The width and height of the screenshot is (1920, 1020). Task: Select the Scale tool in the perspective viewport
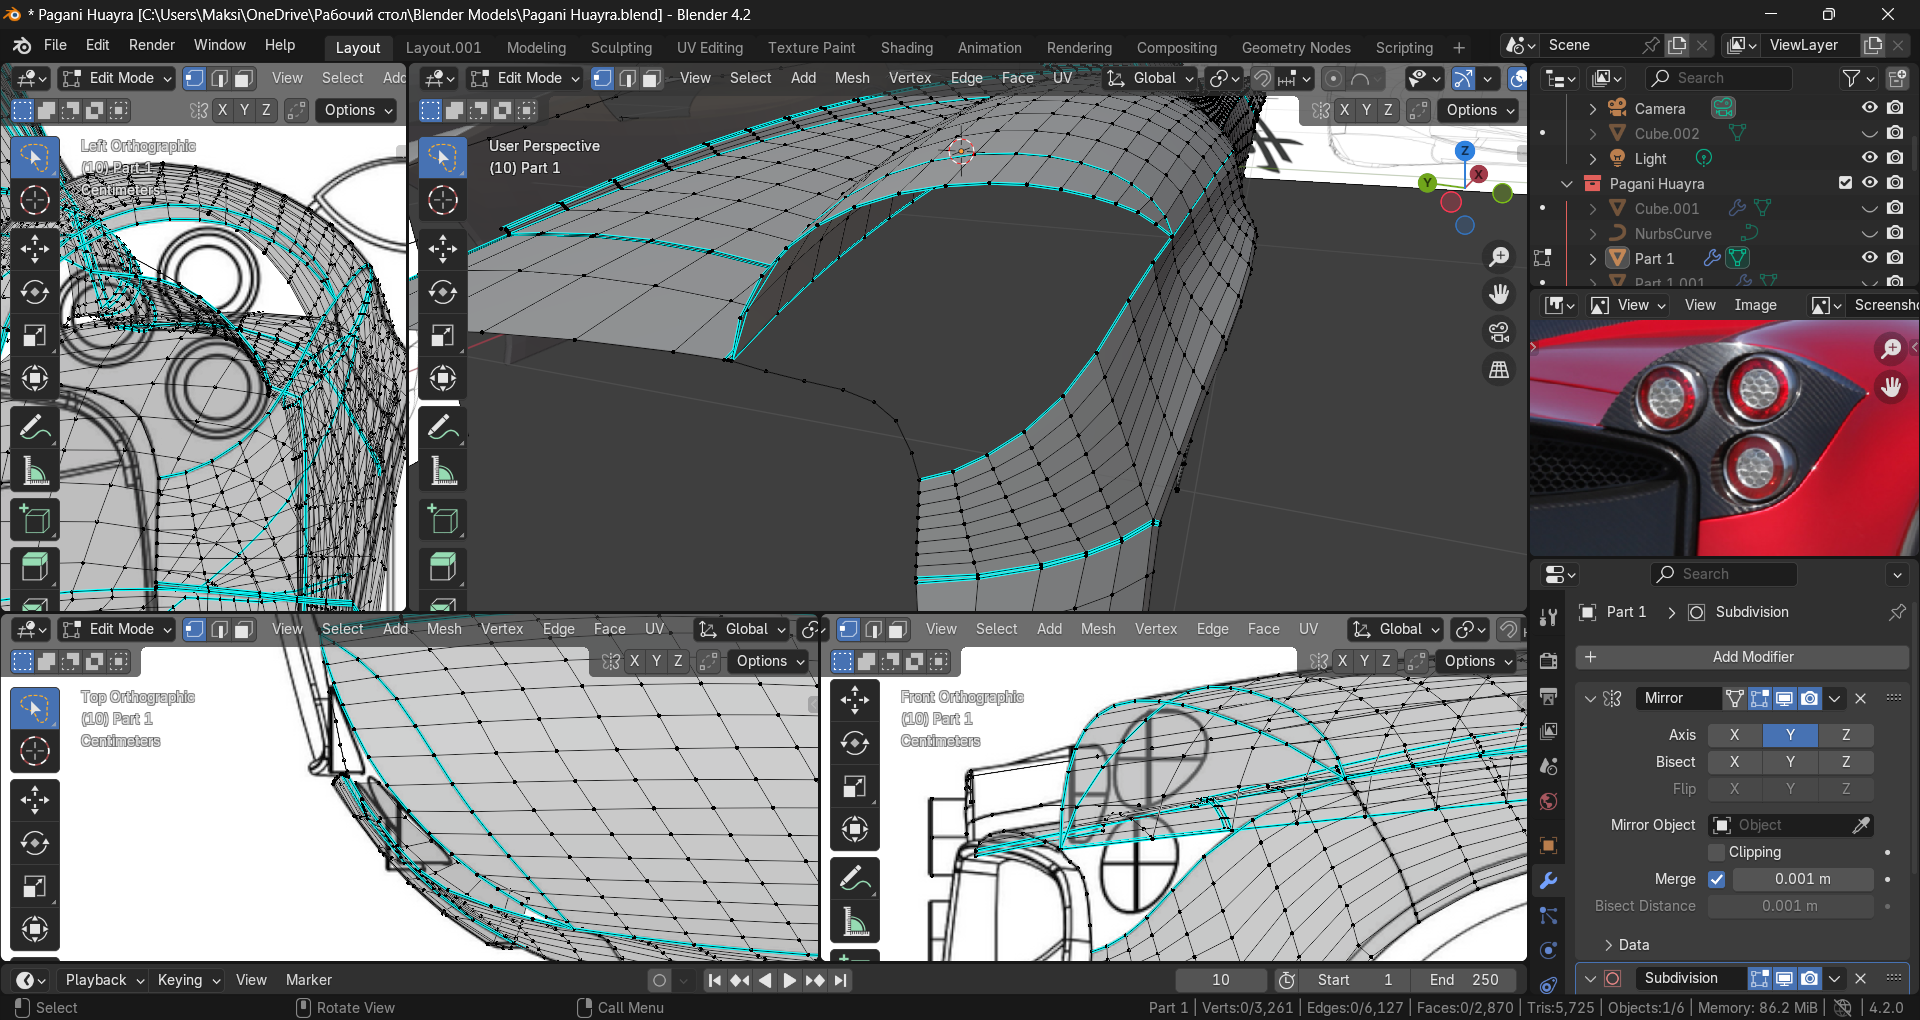click(442, 335)
